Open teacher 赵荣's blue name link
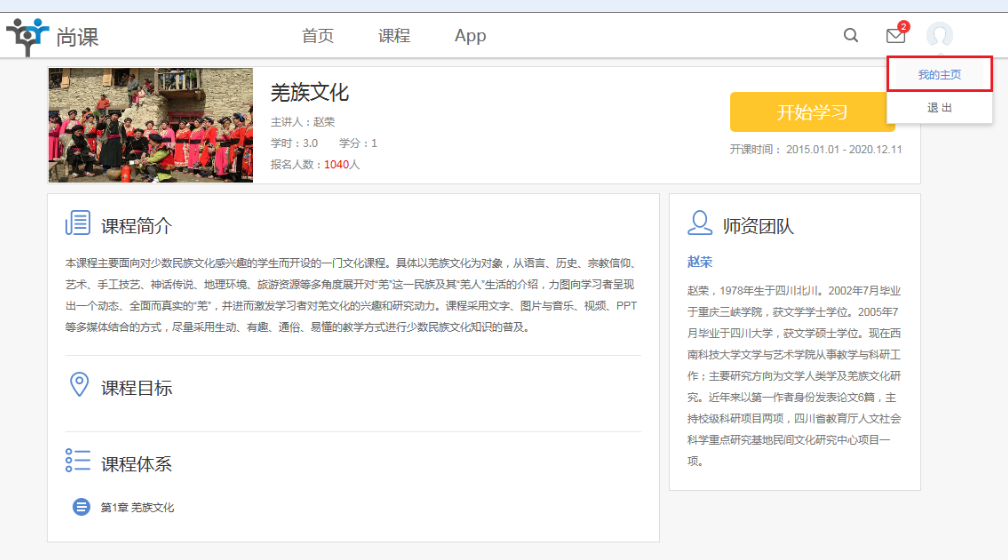The height and width of the screenshot is (560, 1008). click(700, 262)
